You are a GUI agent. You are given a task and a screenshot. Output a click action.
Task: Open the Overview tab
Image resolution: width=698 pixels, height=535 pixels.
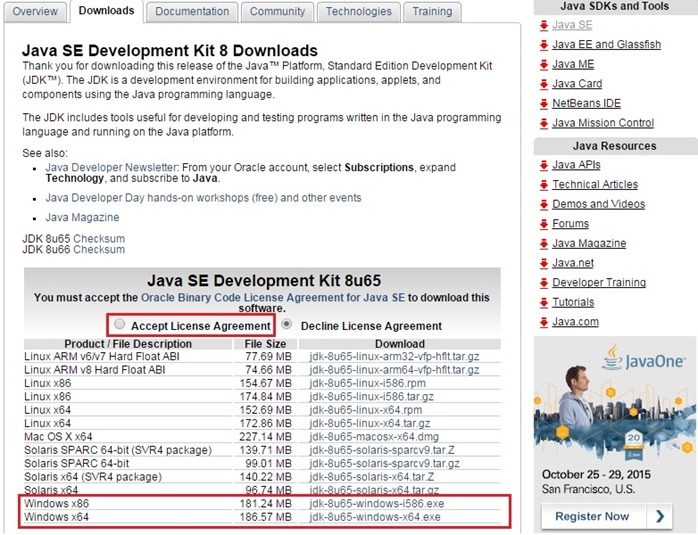(35, 12)
